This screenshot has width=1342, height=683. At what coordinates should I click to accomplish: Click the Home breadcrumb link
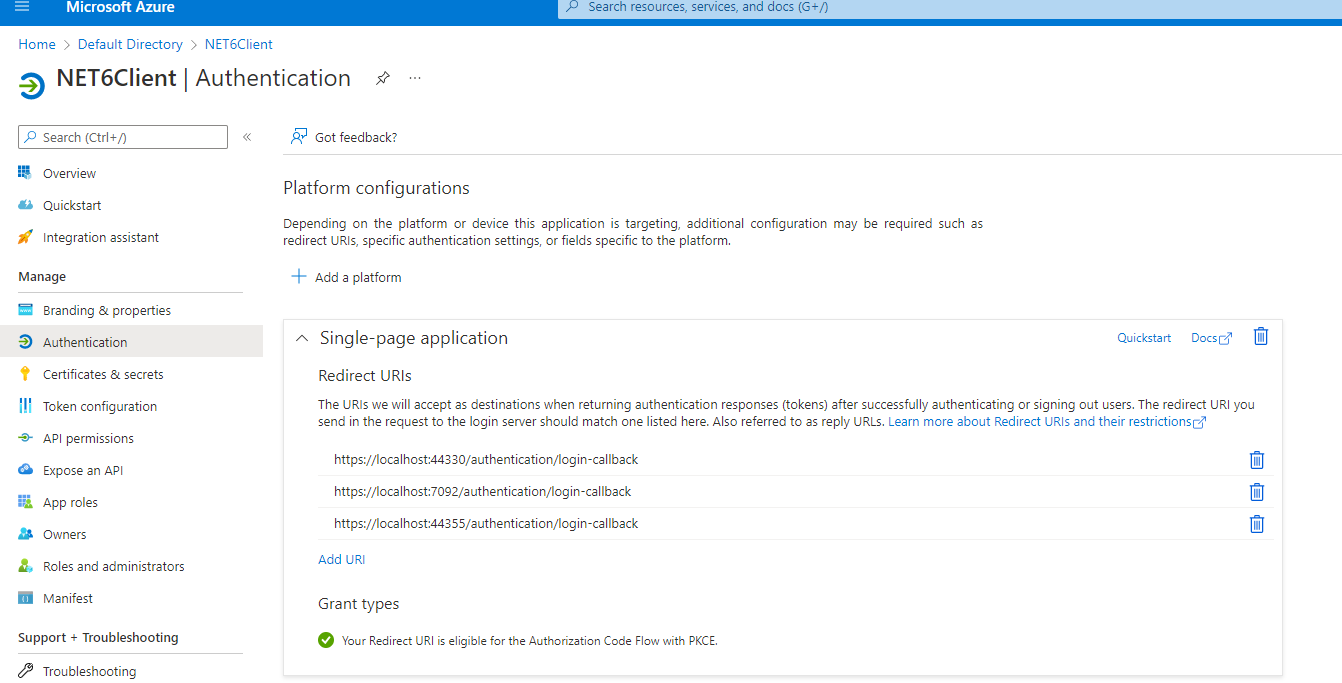click(x=37, y=44)
